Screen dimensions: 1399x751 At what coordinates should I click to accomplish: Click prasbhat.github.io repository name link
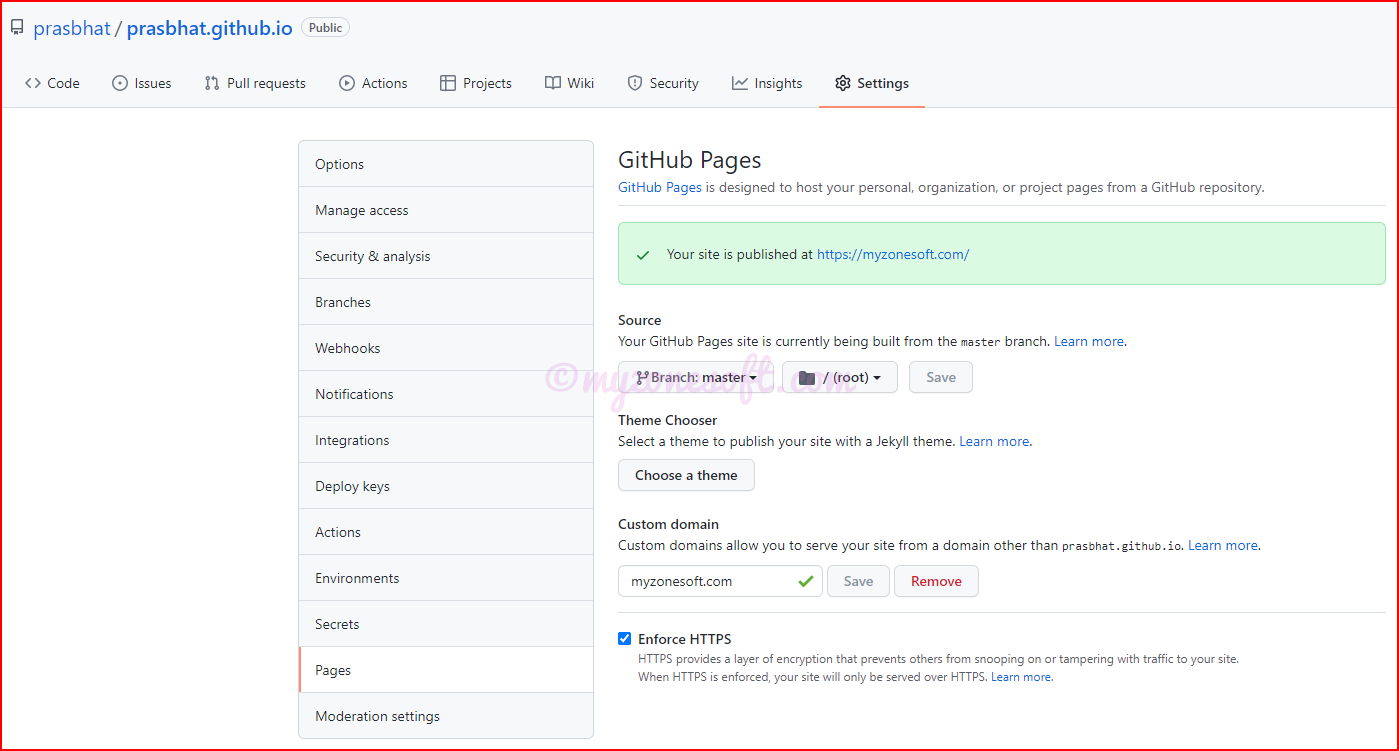pyautogui.click(x=210, y=28)
